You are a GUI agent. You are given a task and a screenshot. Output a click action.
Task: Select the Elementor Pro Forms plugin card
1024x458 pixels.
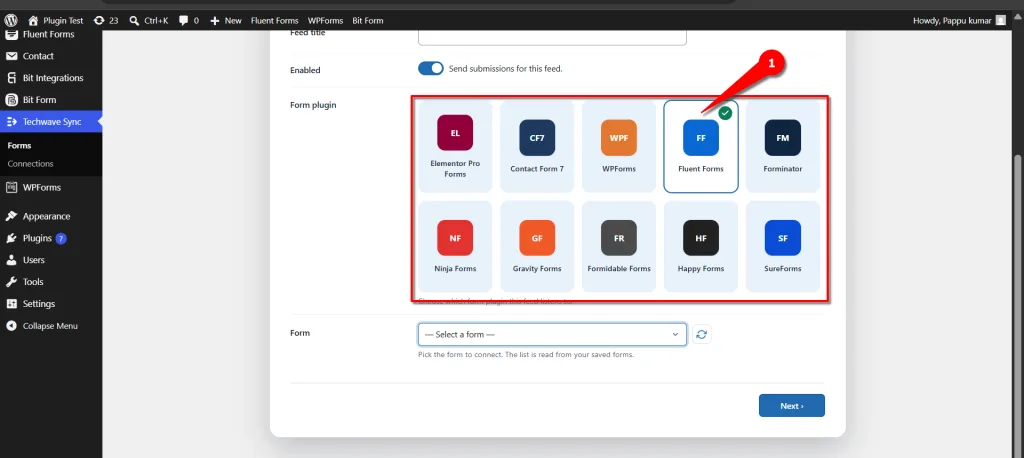pos(455,146)
